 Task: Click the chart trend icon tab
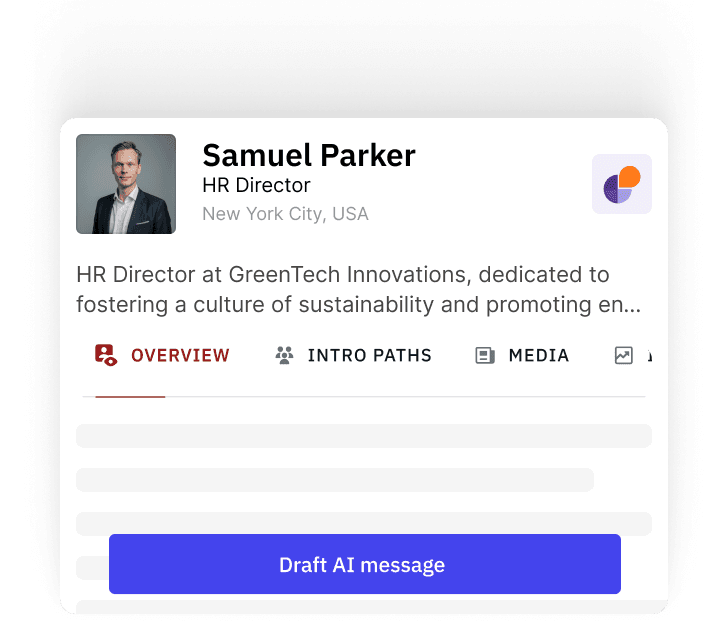(624, 356)
